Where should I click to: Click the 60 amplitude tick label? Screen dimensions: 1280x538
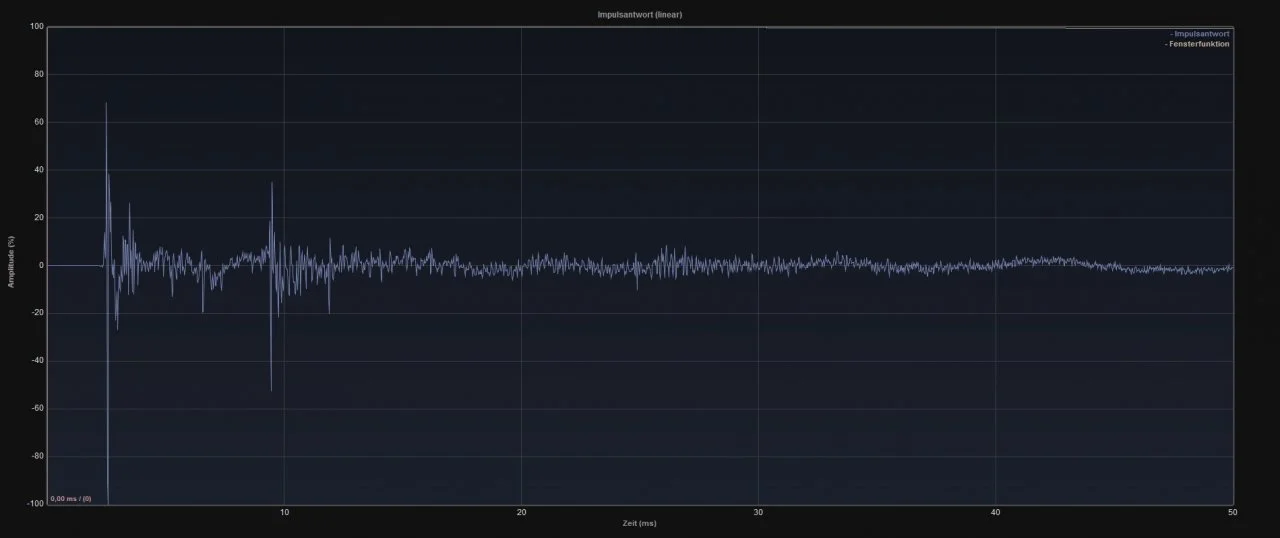[x=39, y=122]
